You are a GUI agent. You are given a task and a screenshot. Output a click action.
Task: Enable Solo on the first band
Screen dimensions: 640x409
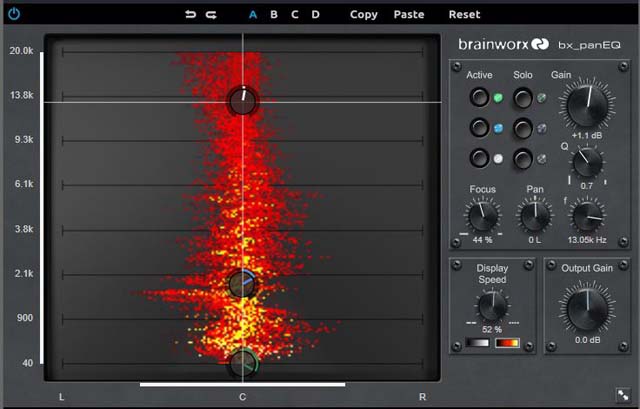pos(522,98)
